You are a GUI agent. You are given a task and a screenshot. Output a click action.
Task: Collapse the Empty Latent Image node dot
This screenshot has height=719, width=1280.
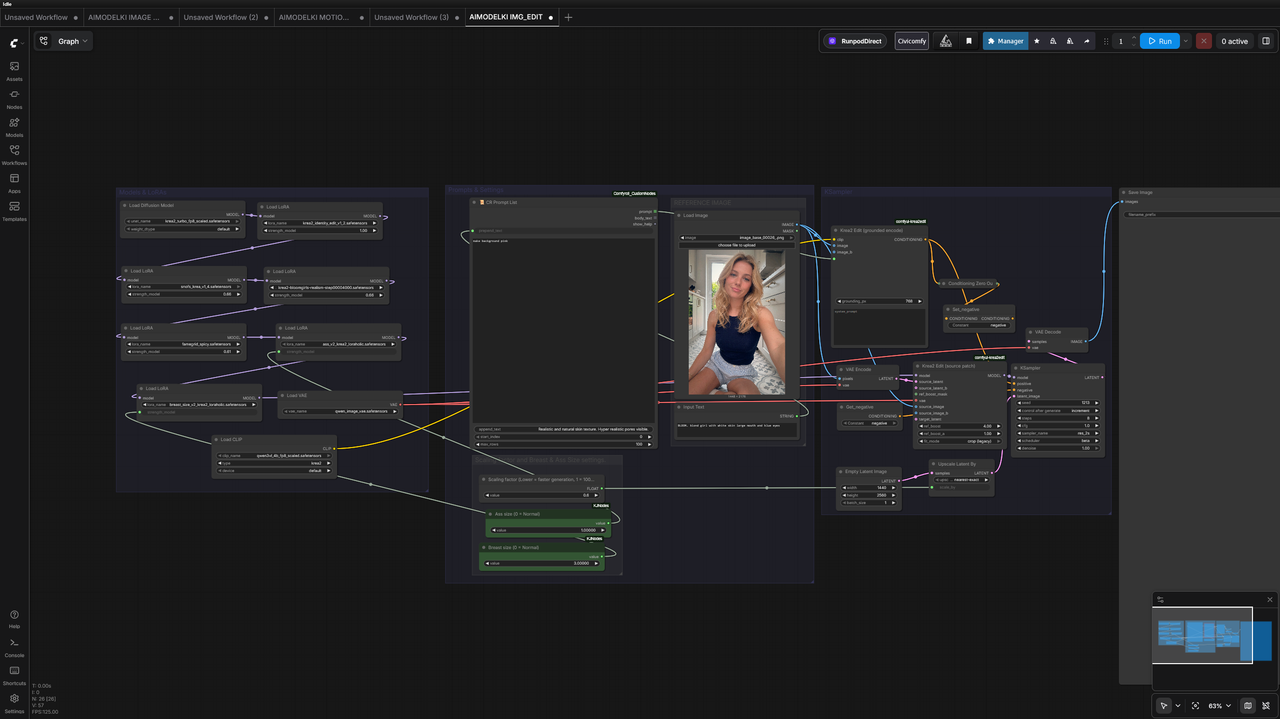pos(842,471)
